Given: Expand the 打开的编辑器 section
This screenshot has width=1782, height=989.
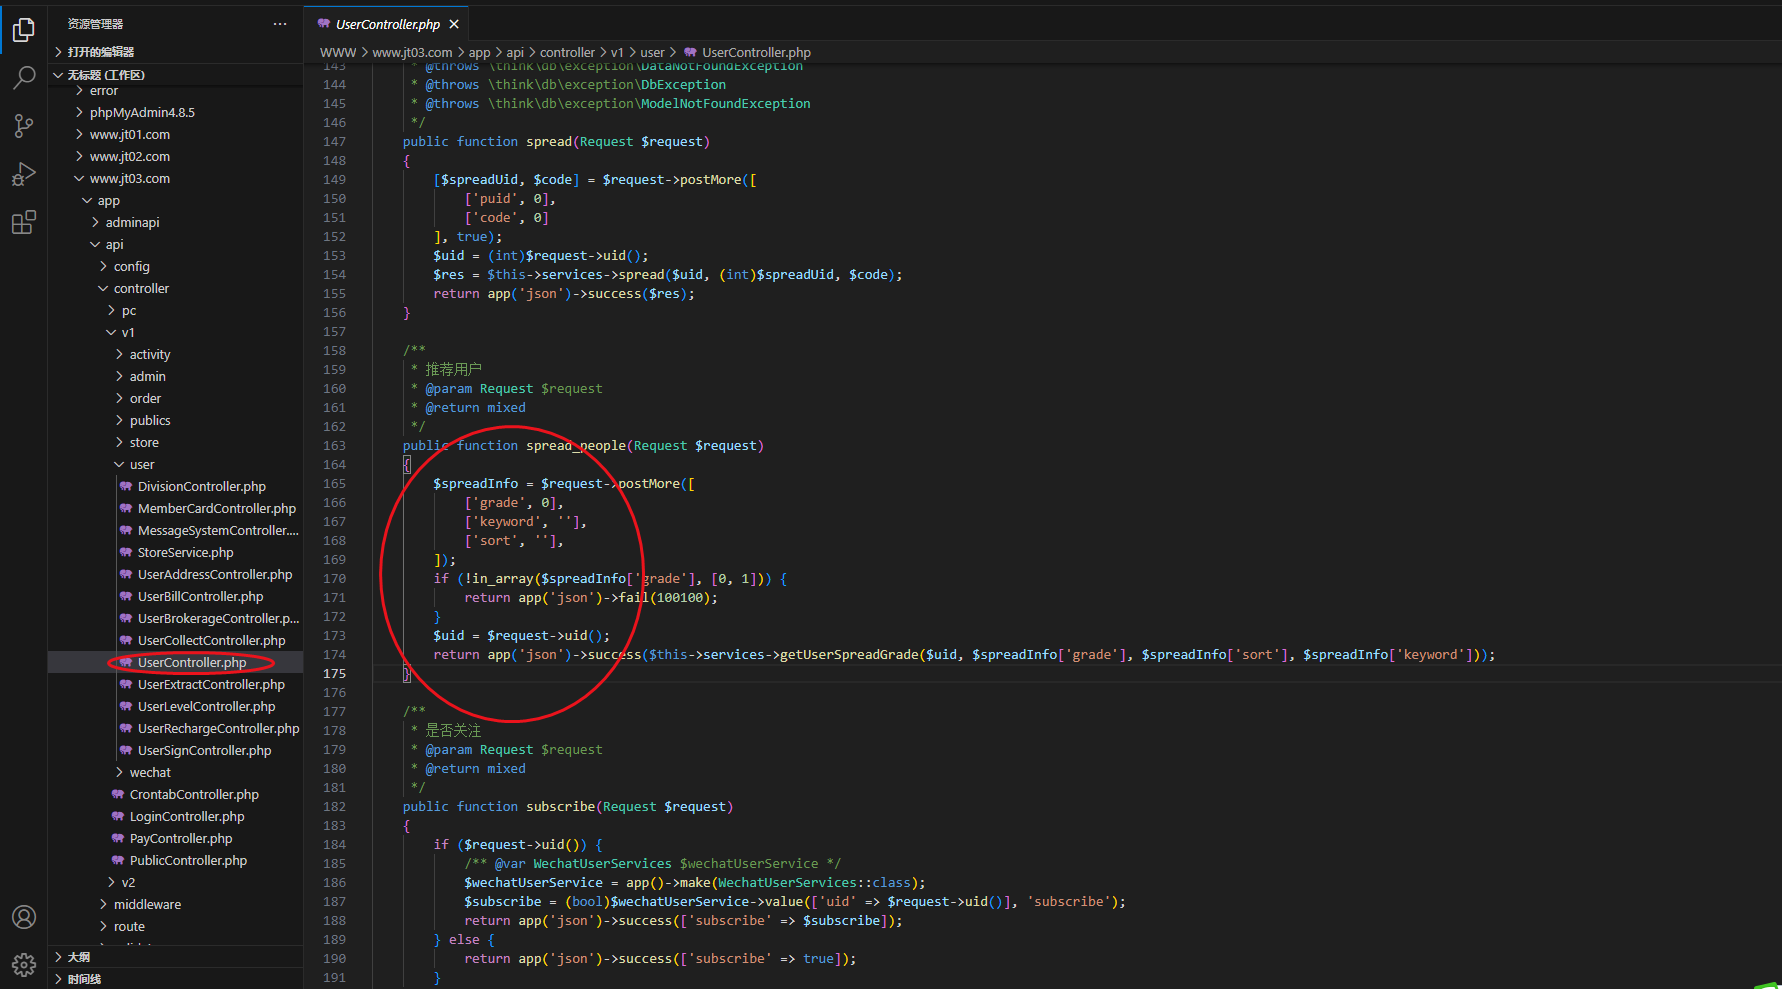Looking at the screenshot, I should pos(175,52).
